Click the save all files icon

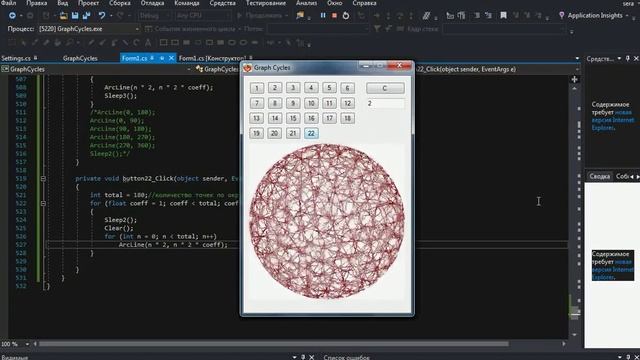coord(86,16)
